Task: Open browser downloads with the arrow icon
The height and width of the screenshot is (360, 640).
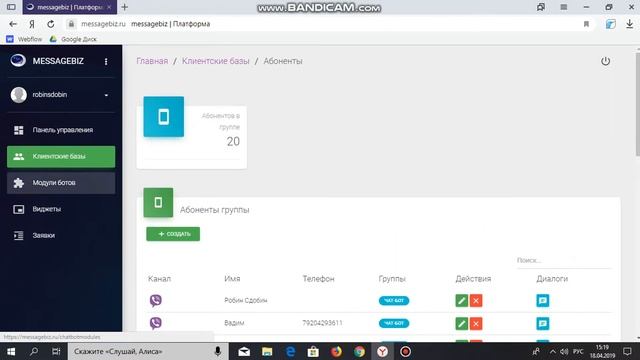Action: 629,24
